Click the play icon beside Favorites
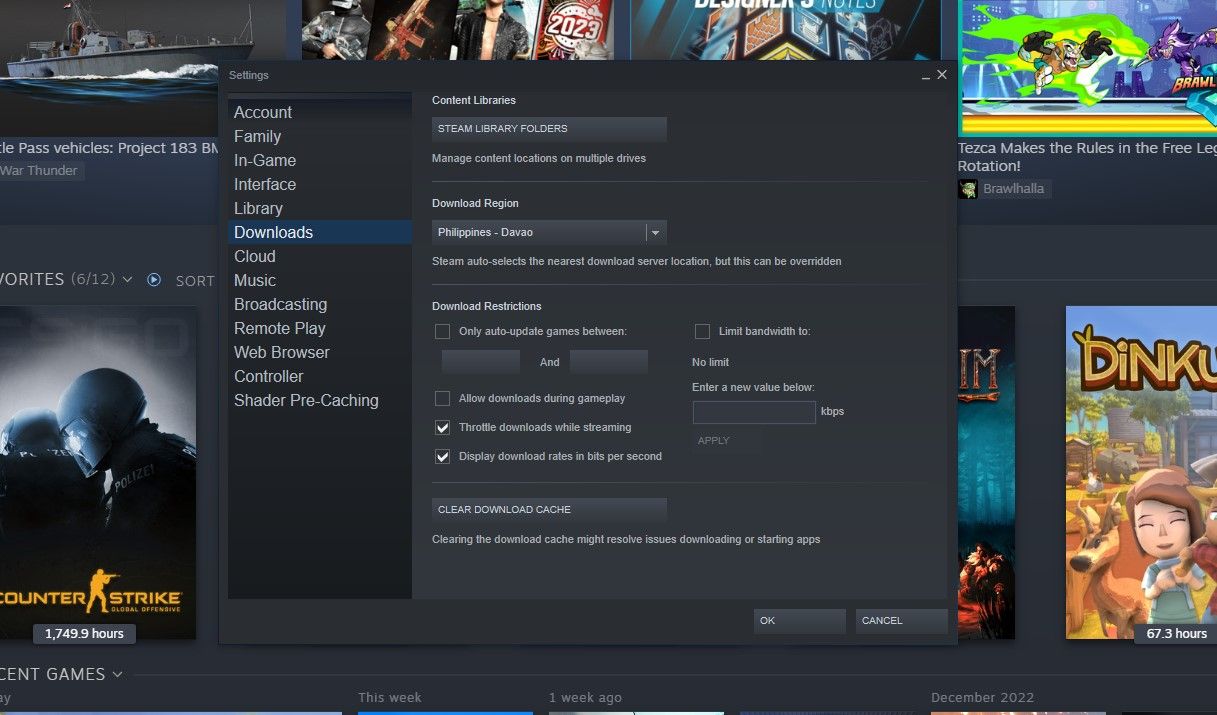1217x715 pixels. click(154, 280)
